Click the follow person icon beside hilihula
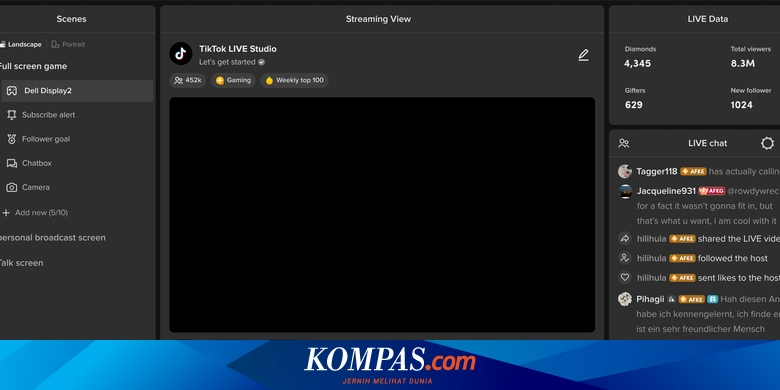780x390 pixels. click(x=624, y=258)
